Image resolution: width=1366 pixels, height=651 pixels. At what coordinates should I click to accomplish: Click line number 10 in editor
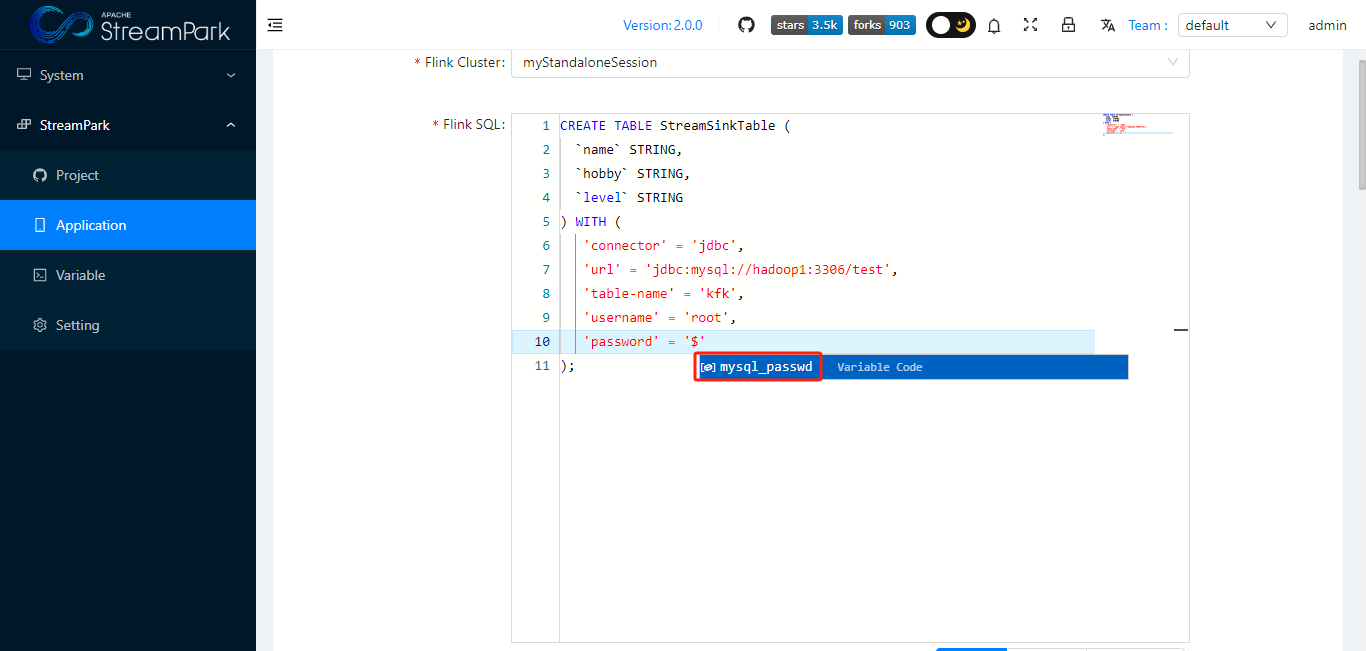[542, 342]
